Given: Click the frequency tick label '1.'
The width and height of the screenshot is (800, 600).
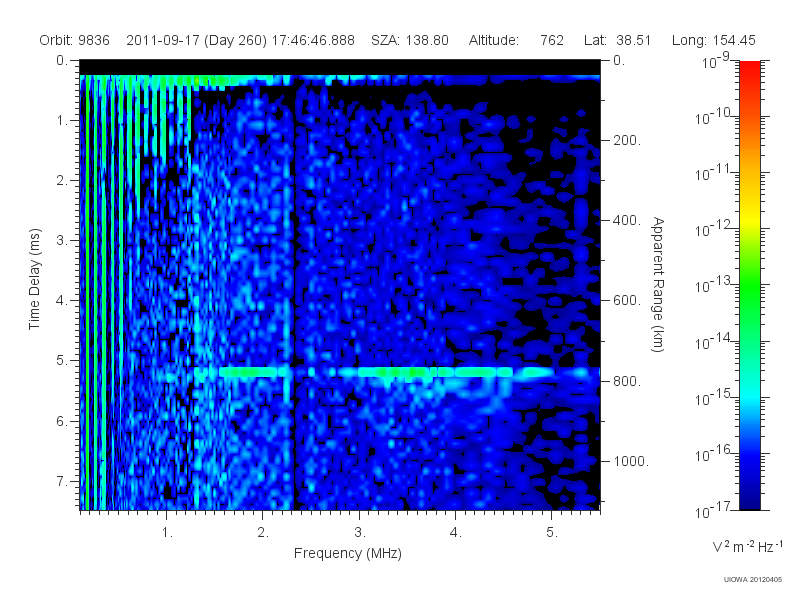Looking at the screenshot, I should coord(167,533).
